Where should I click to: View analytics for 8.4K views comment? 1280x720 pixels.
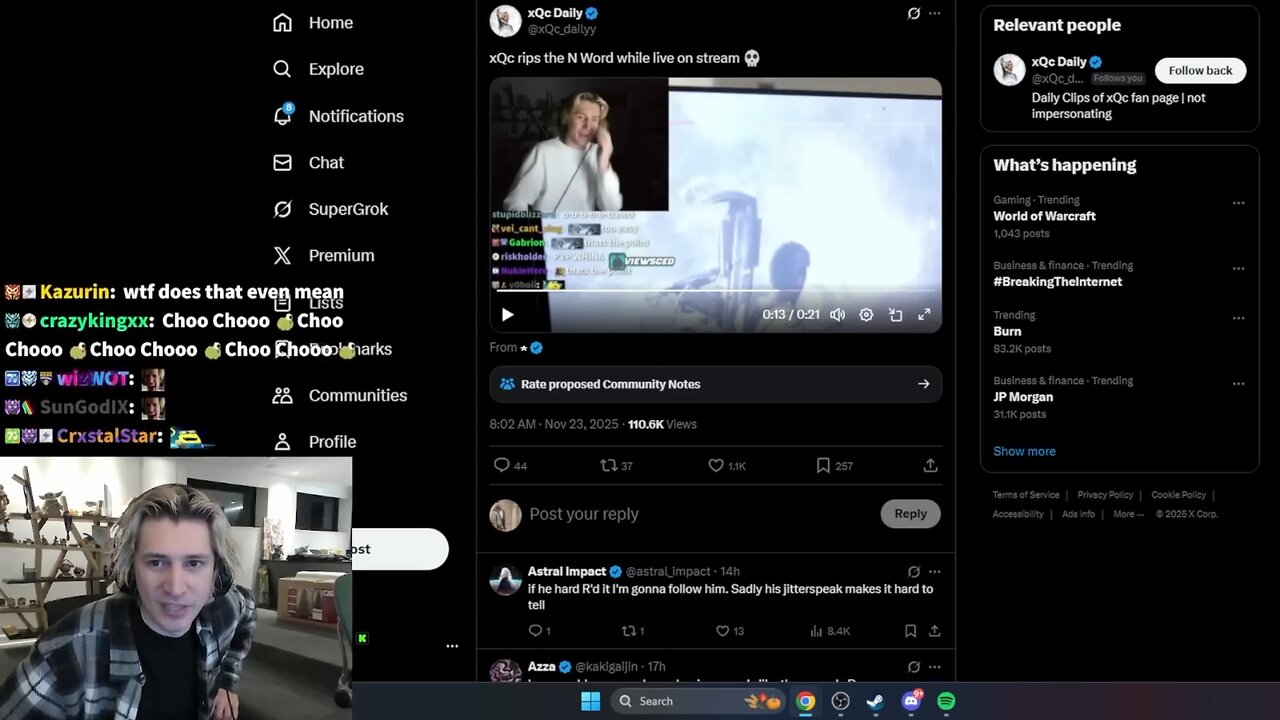[x=829, y=631]
